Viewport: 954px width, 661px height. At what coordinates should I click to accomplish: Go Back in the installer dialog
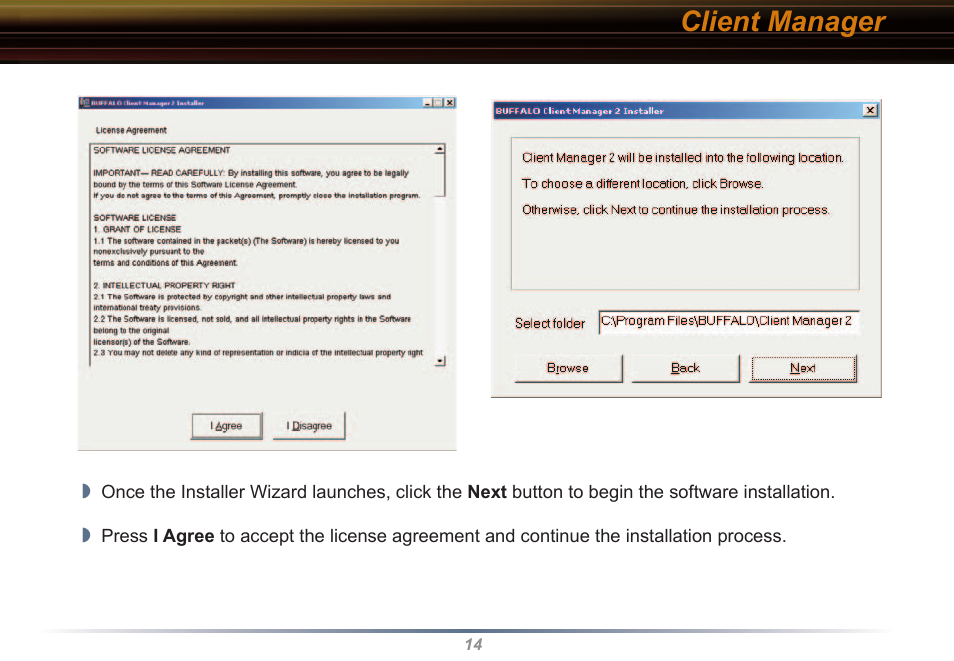[685, 368]
